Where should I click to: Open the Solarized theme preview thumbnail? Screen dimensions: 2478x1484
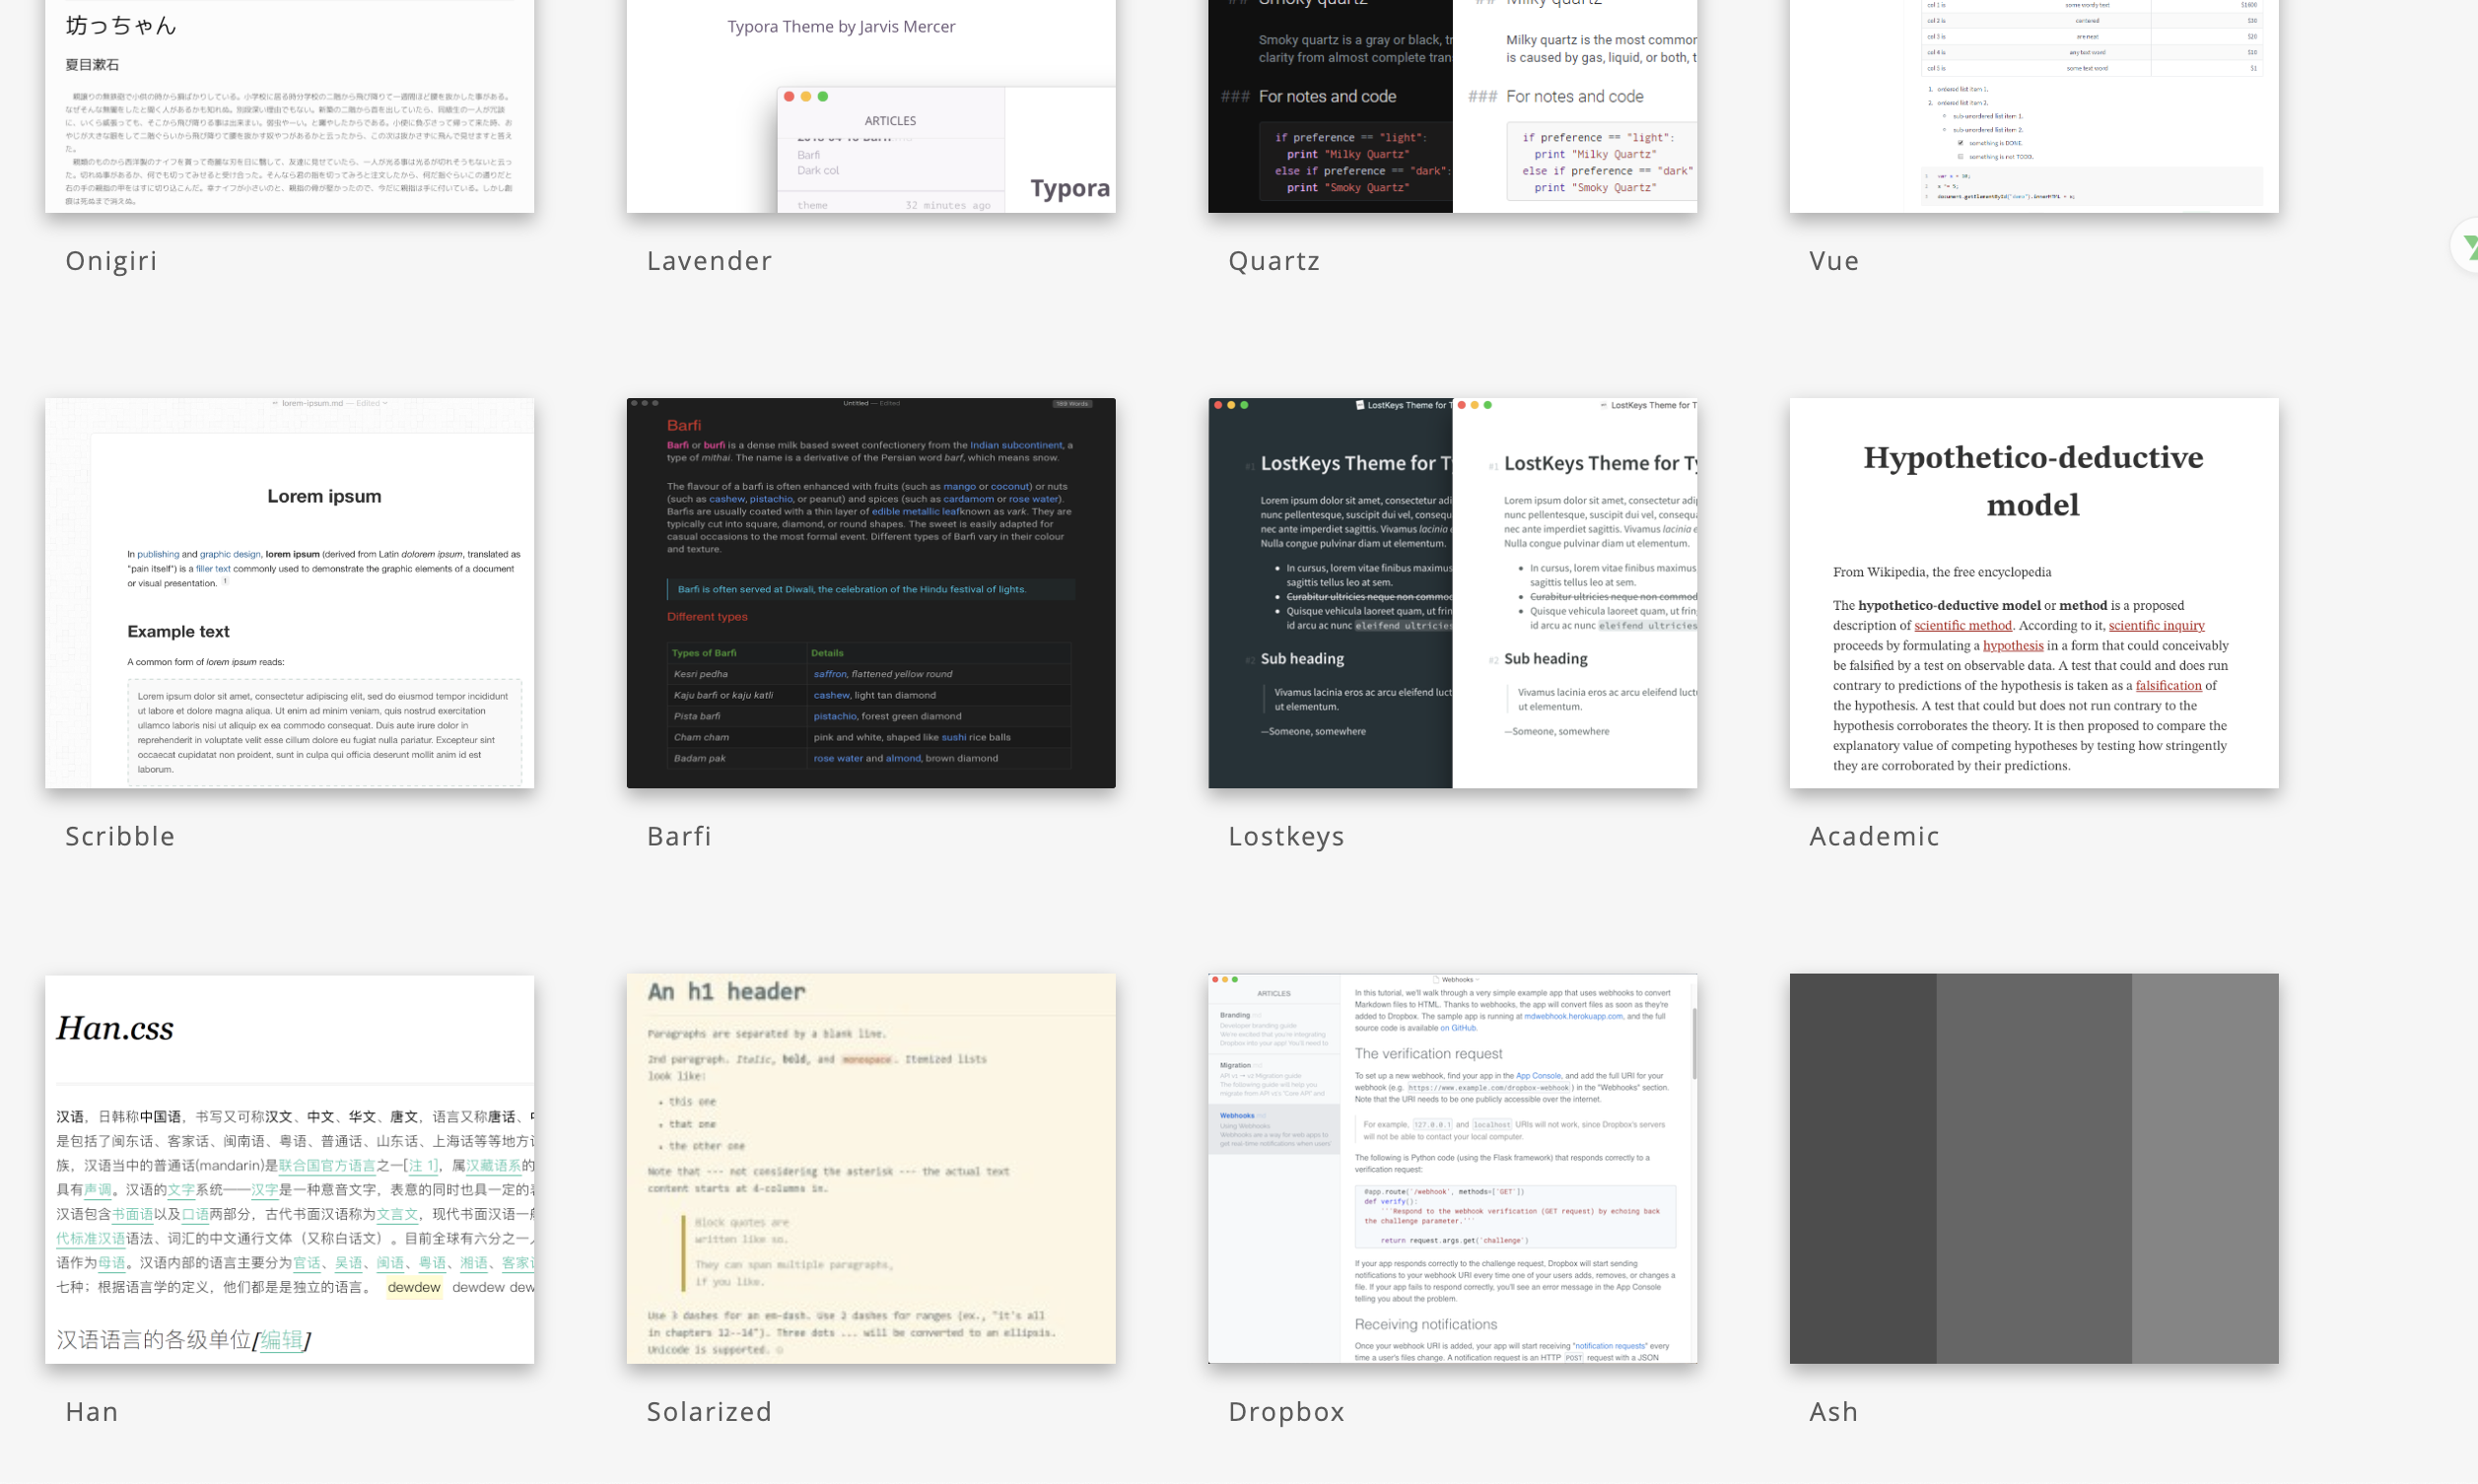[x=870, y=1168]
